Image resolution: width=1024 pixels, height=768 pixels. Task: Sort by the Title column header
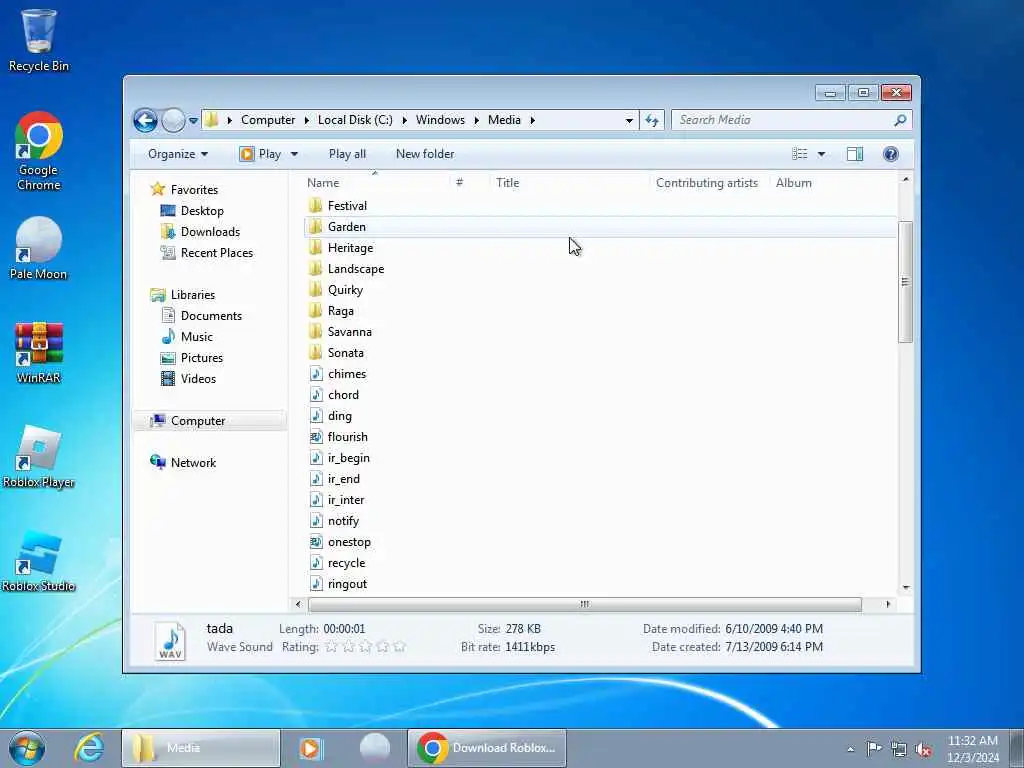[x=507, y=183]
